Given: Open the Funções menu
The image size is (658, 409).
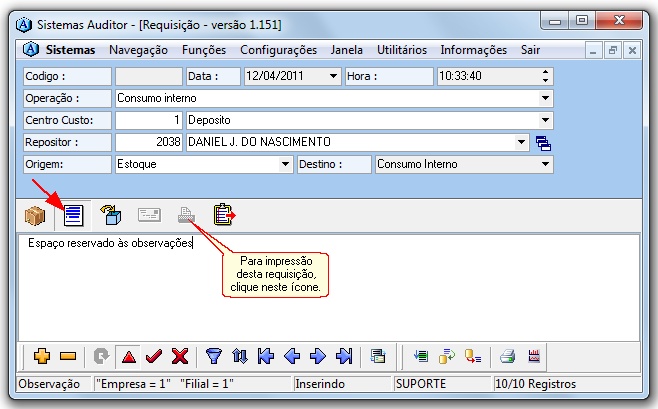Looking at the screenshot, I should (203, 49).
